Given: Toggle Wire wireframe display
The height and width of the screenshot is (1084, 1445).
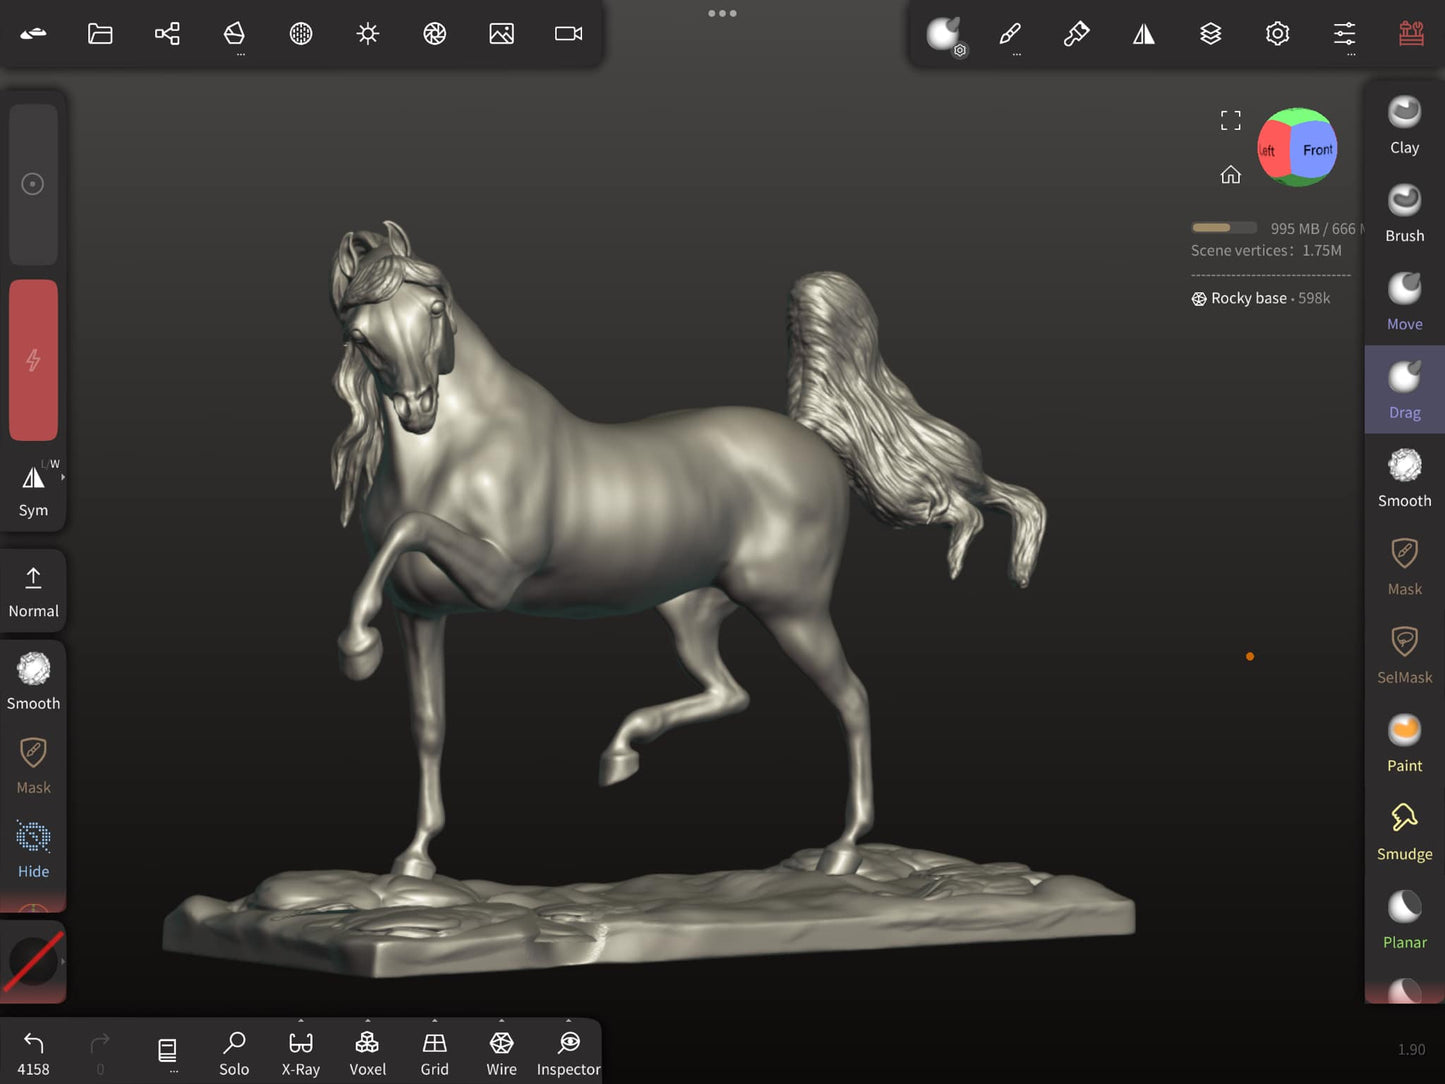Looking at the screenshot, I should click(x=501, y=1053).
